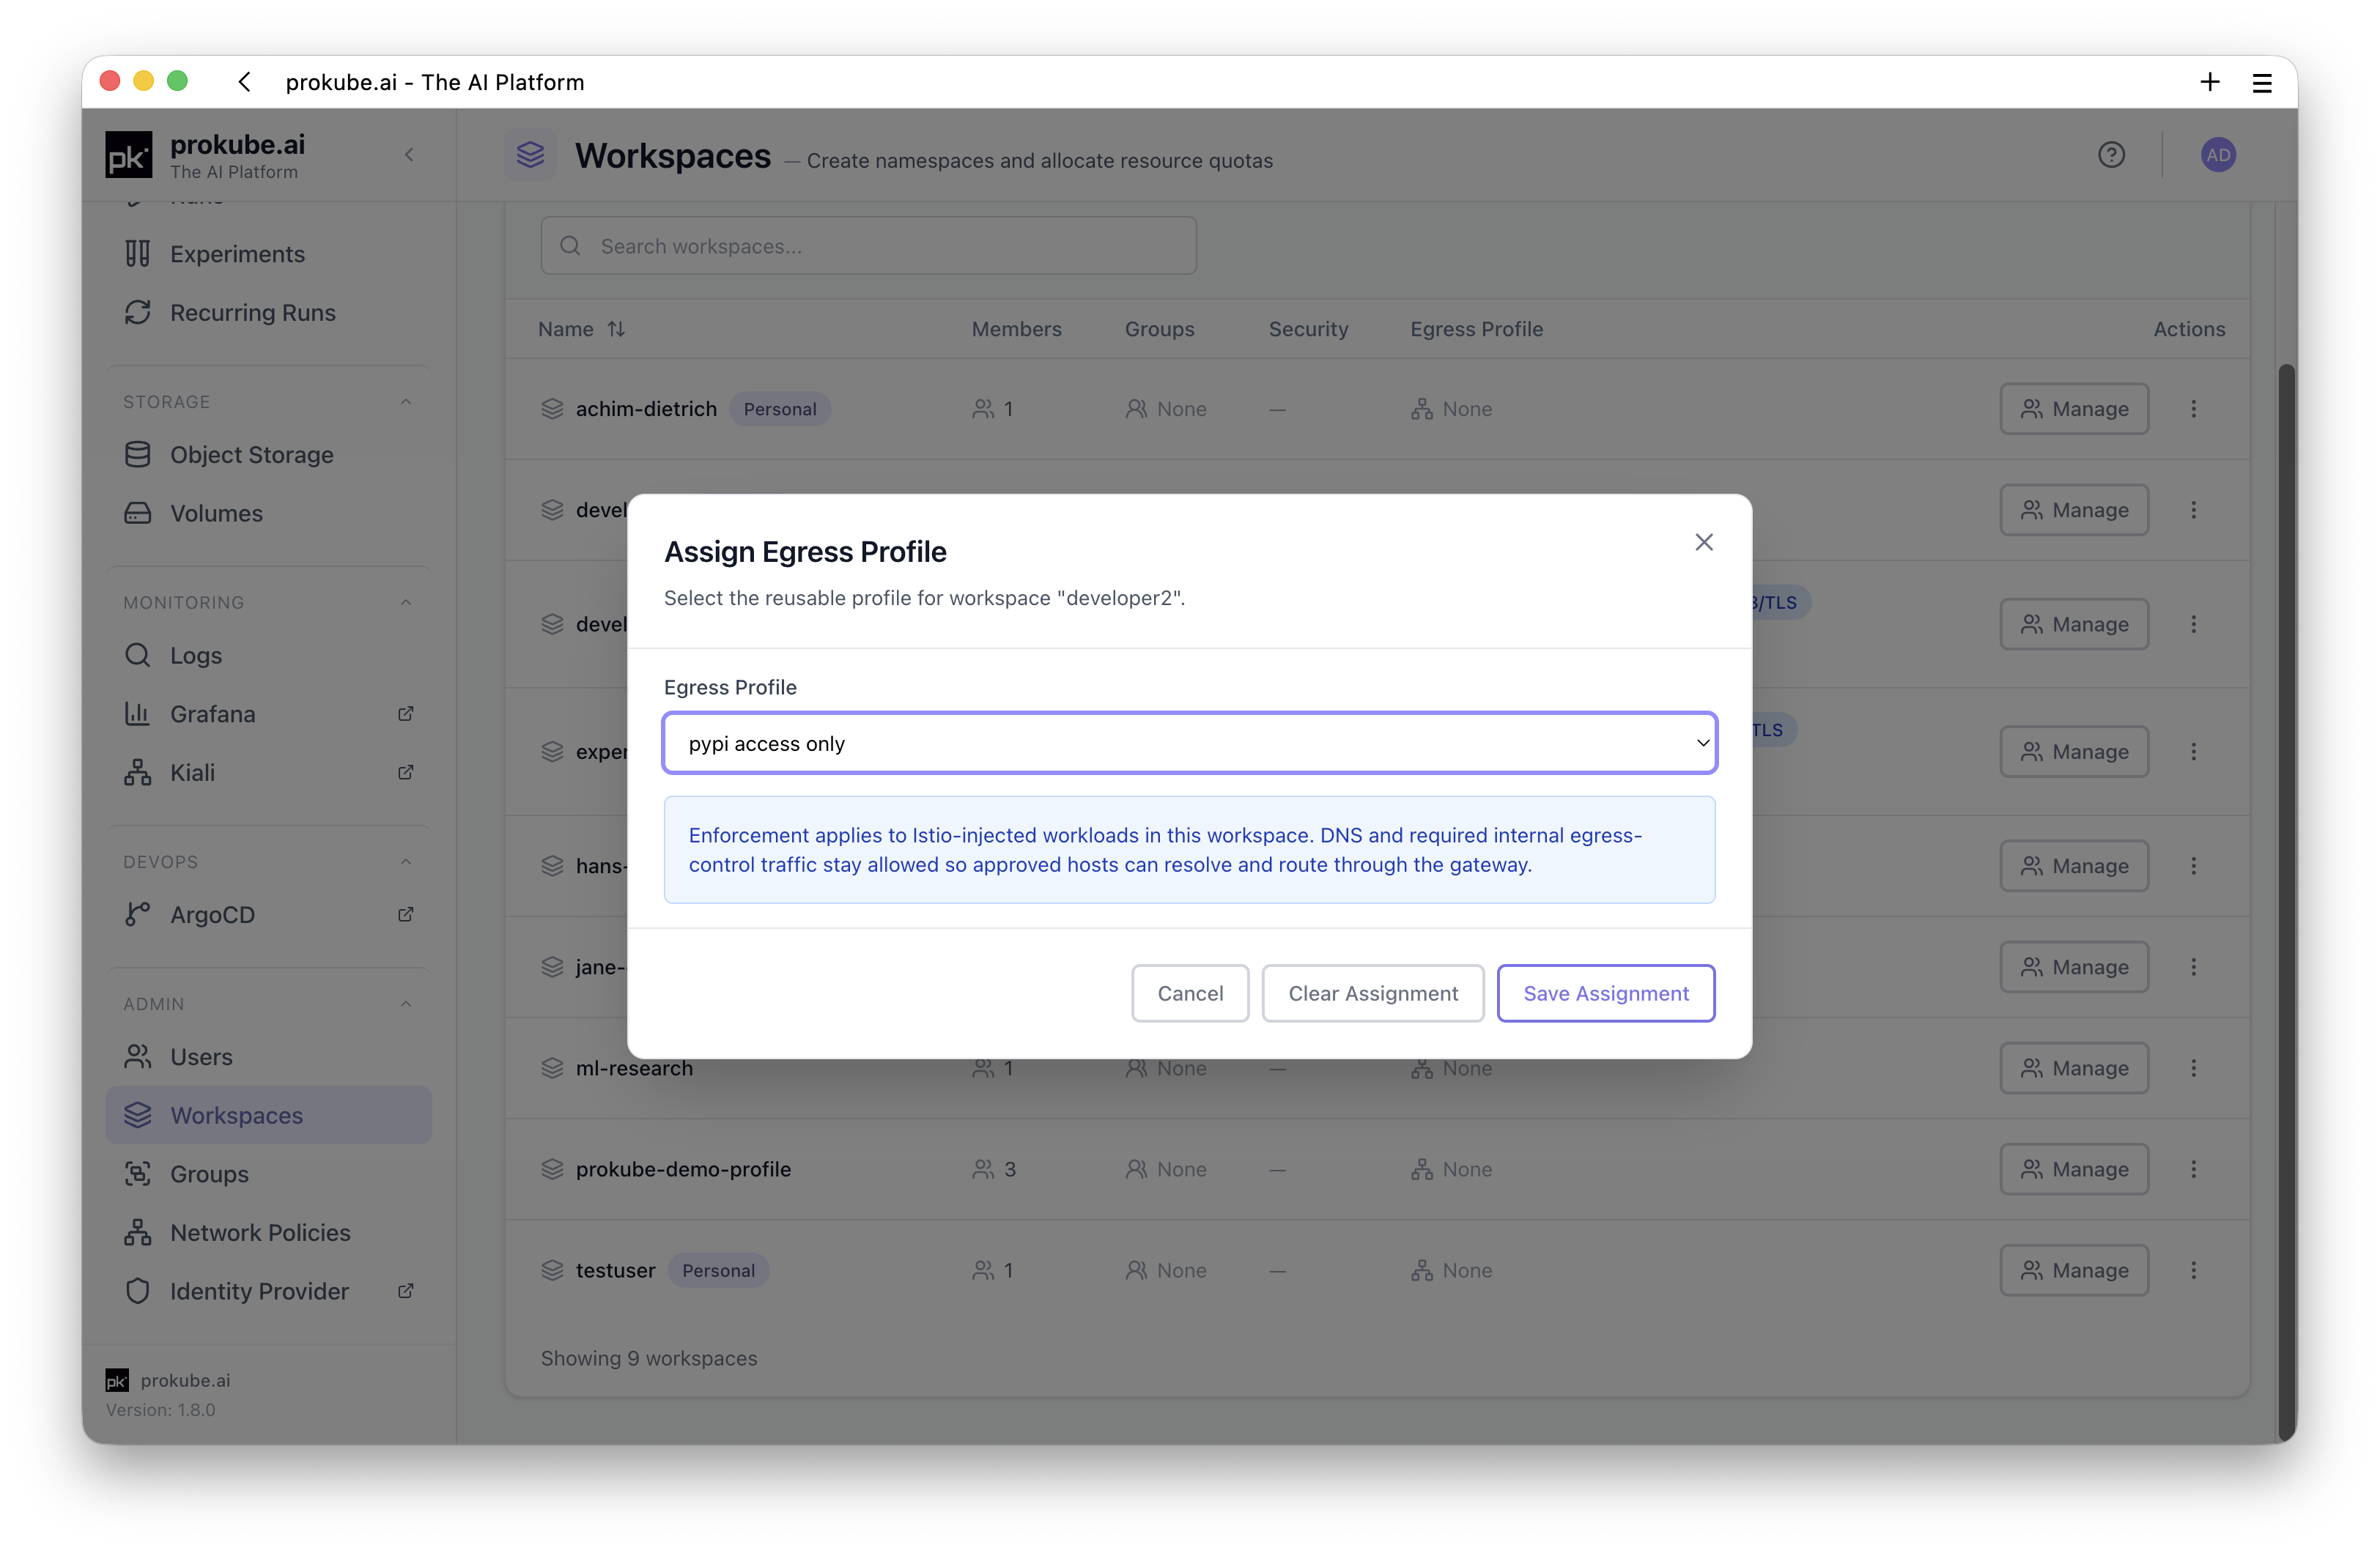Click Save Assignment button

(x=1605, y=993)
